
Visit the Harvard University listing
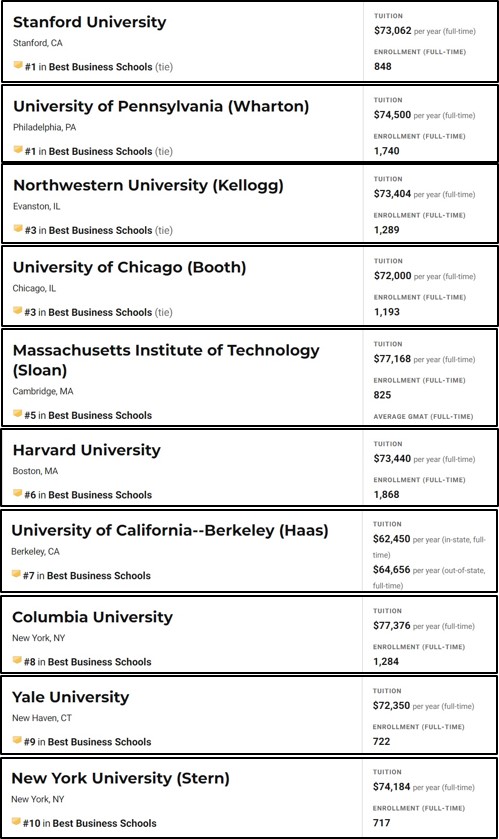click(x=87, y=450)
